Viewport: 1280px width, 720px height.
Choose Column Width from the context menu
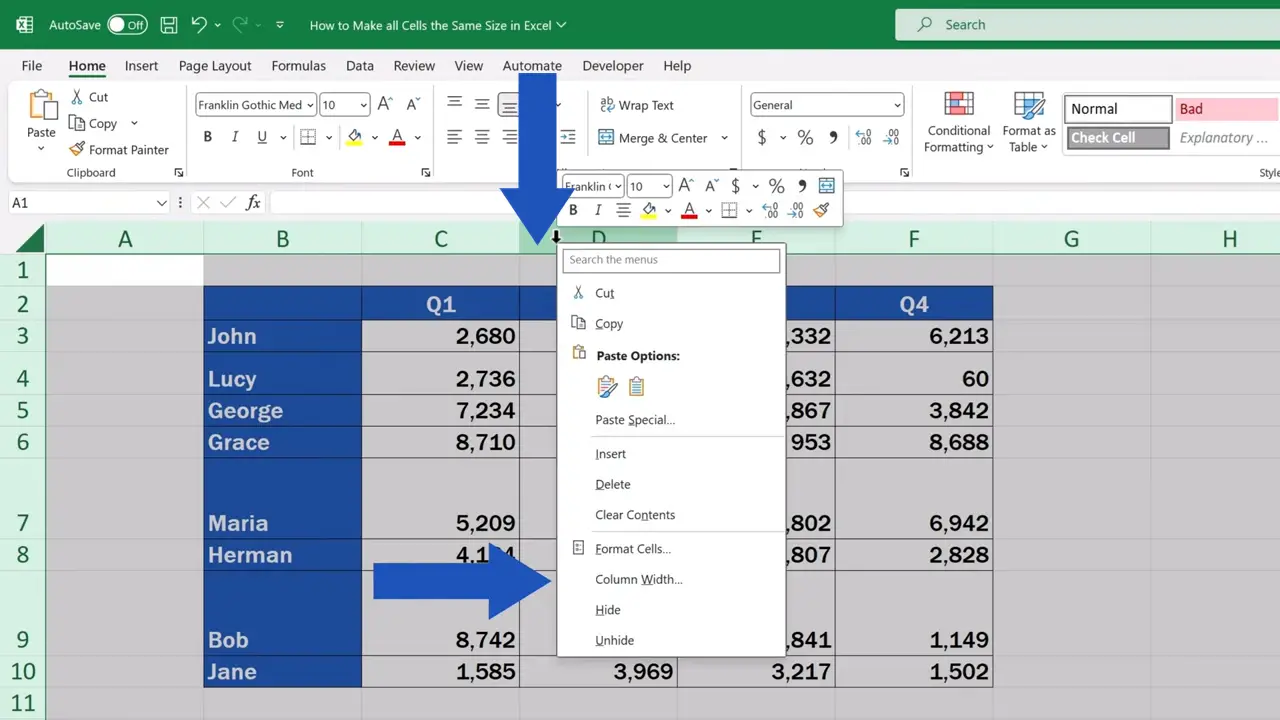(638, 579)
